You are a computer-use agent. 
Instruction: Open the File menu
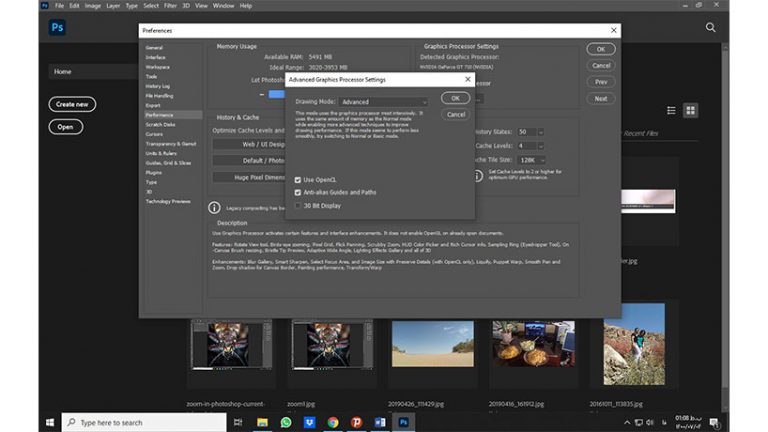59,6
